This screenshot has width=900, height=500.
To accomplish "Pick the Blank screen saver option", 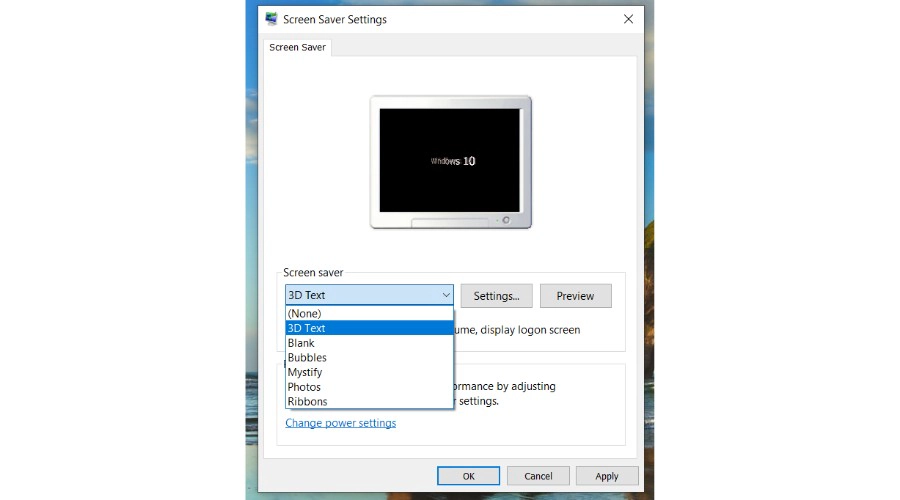I will pos(369,343).
